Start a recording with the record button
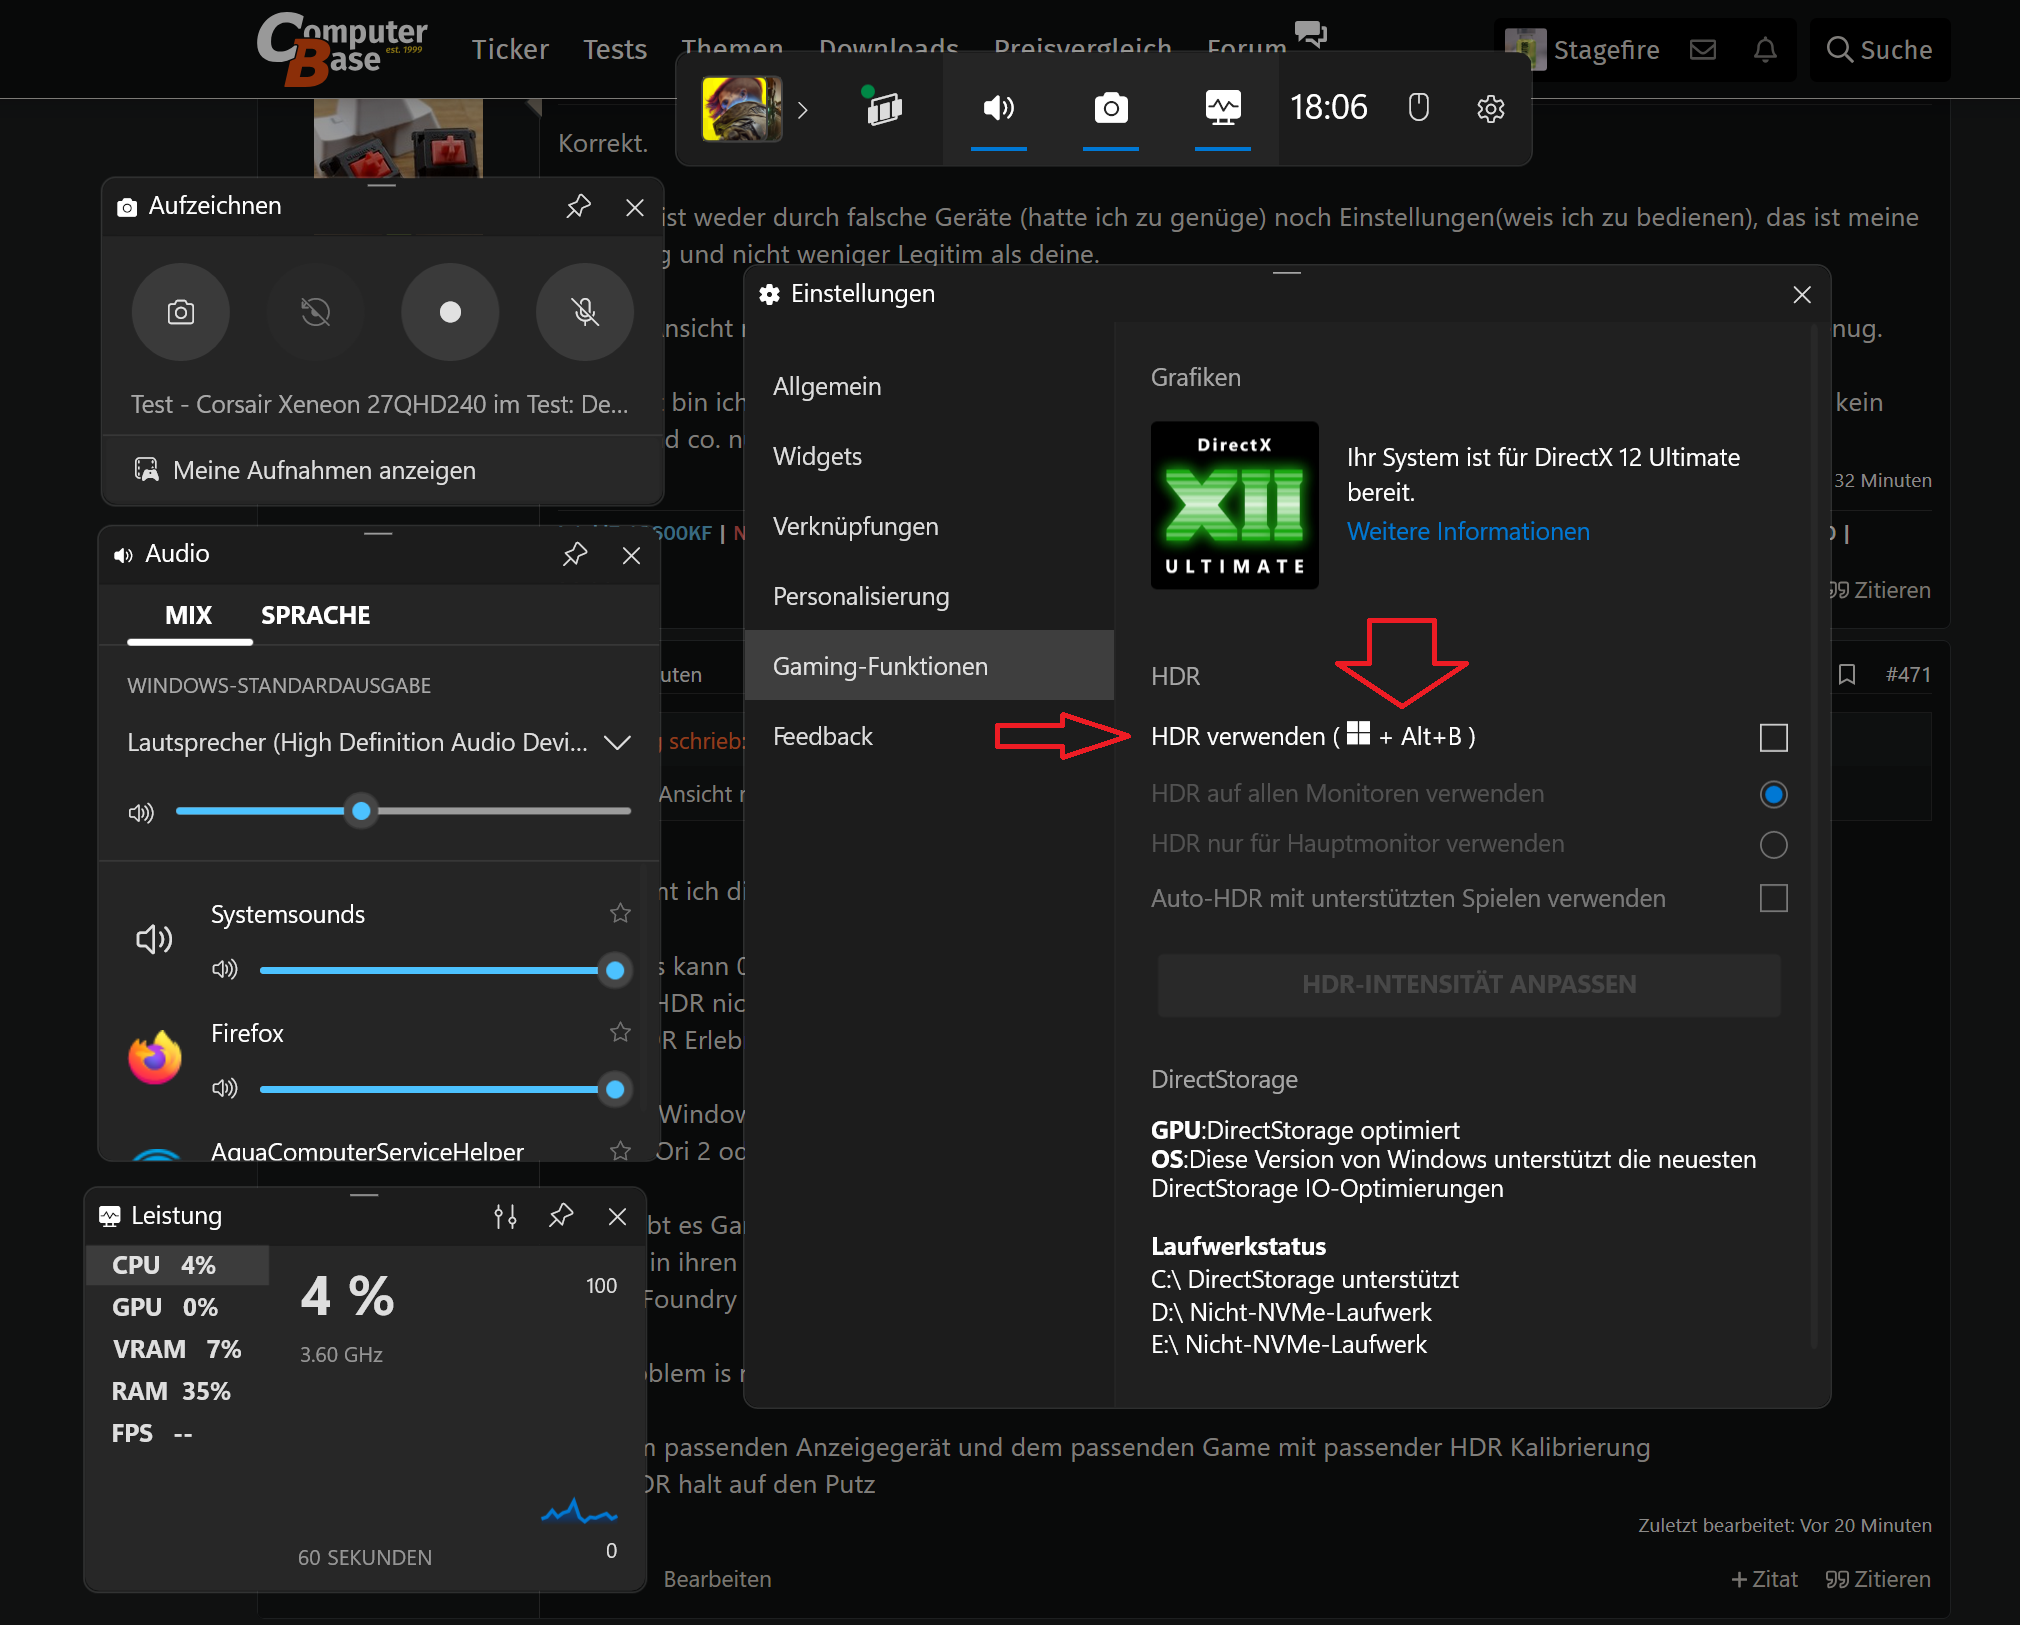 tap(450, 312)
